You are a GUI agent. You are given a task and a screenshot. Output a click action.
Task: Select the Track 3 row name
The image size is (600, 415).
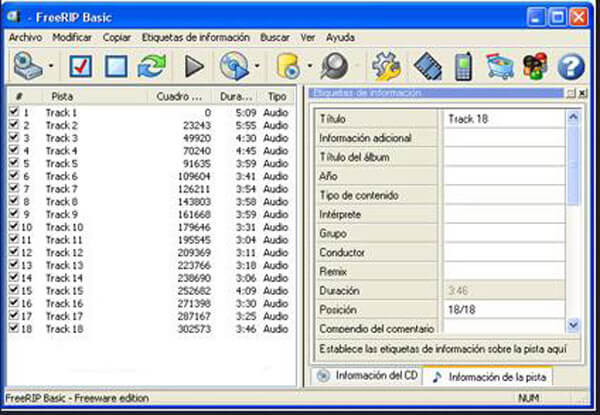62,138
